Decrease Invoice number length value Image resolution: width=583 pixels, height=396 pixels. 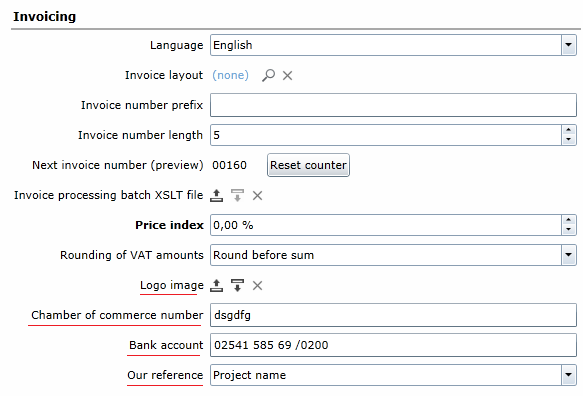point(568,140)
